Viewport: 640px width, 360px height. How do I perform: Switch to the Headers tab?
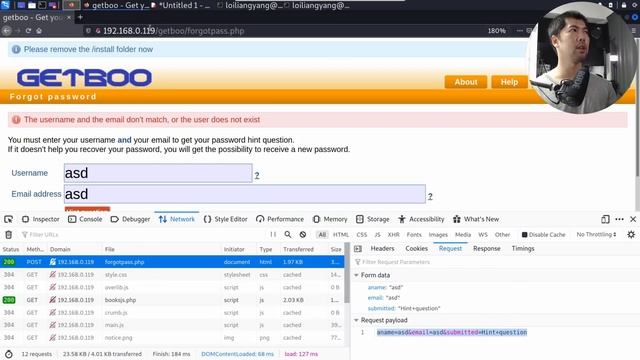tap(382, 249)
